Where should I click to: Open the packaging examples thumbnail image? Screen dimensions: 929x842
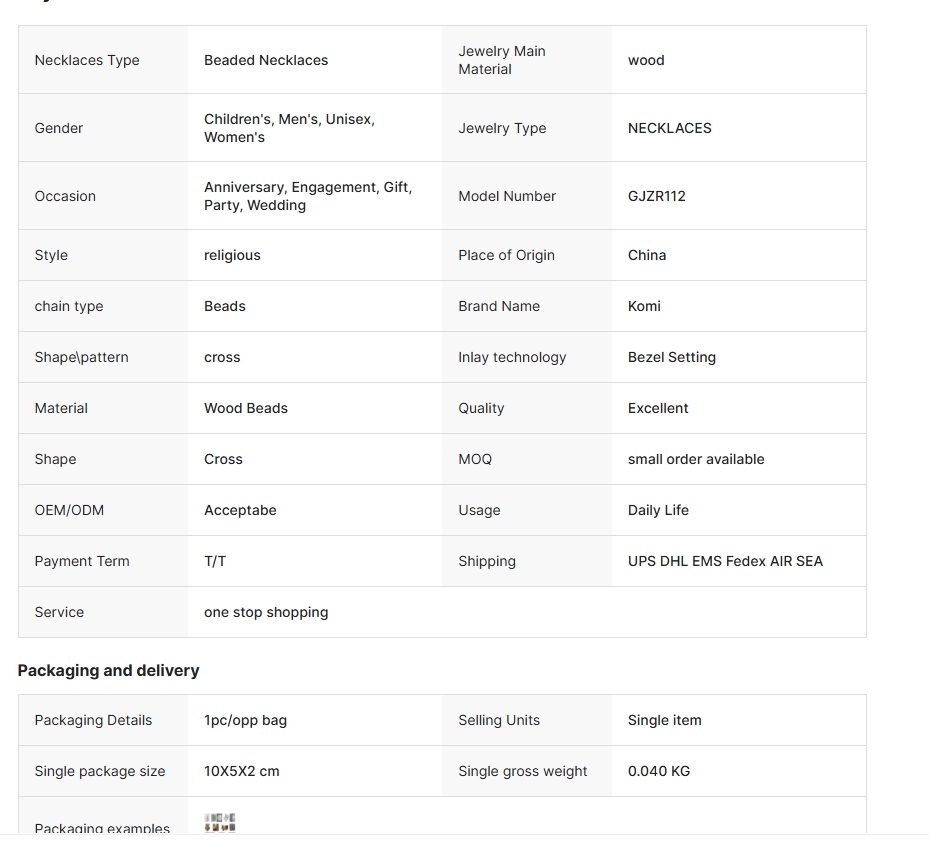(x=220, y=823)
